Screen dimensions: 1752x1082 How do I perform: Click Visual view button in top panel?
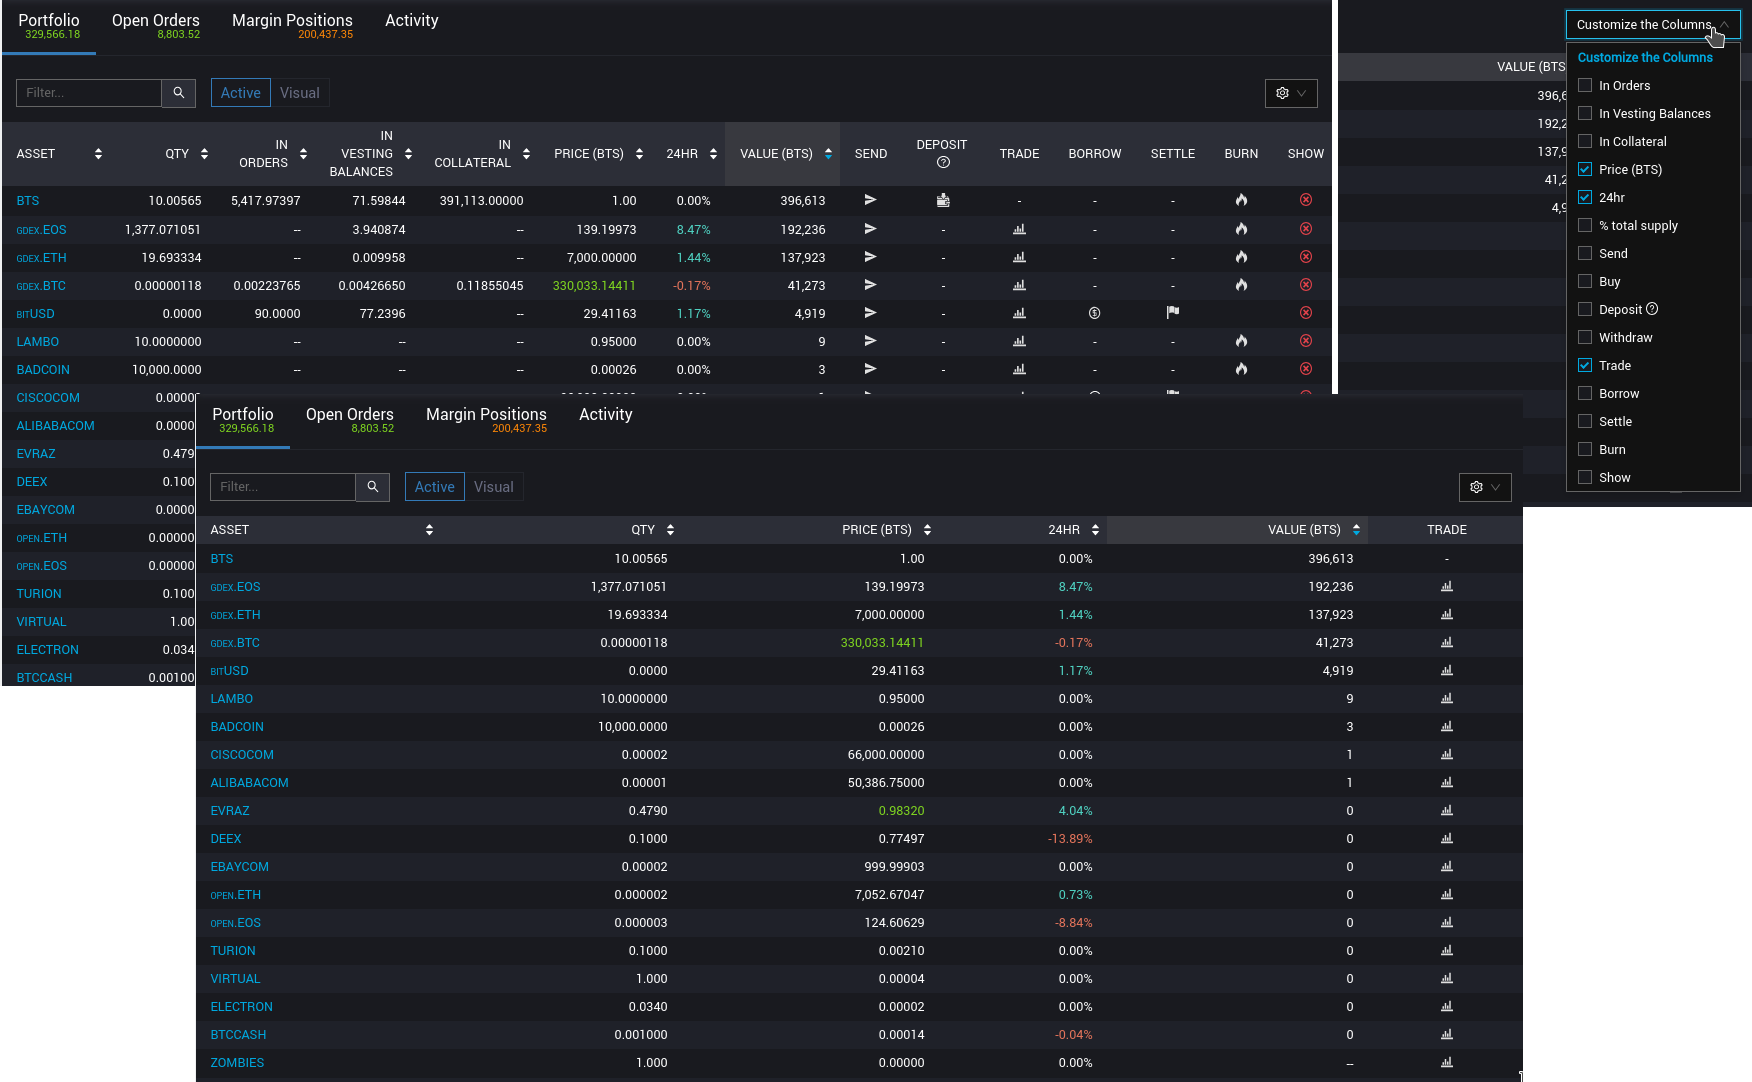[300, 93]
